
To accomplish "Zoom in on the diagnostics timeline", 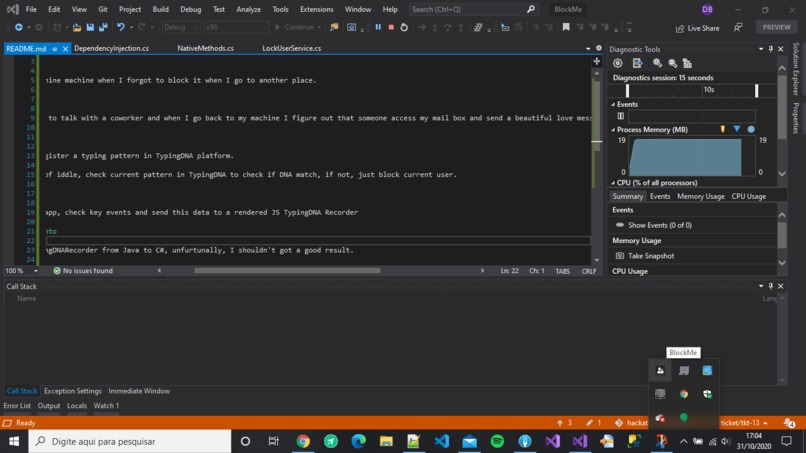I will (657, 63).
